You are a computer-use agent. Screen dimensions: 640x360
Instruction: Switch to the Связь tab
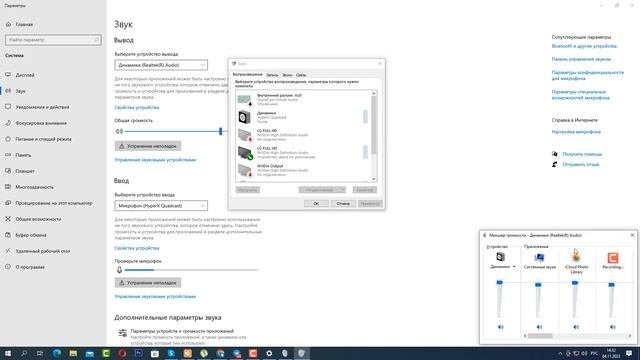click(301, 75)
